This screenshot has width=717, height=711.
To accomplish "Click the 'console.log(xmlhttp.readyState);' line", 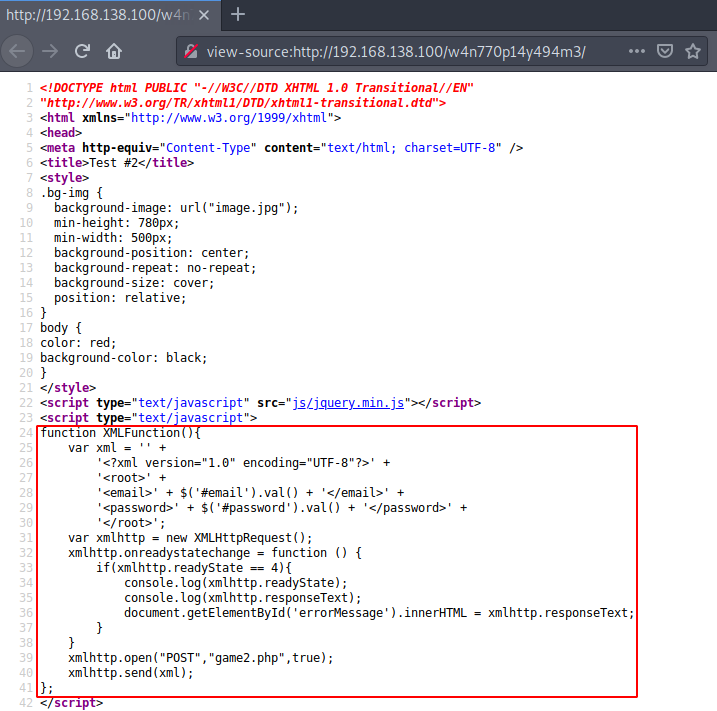I will point(235,583).
